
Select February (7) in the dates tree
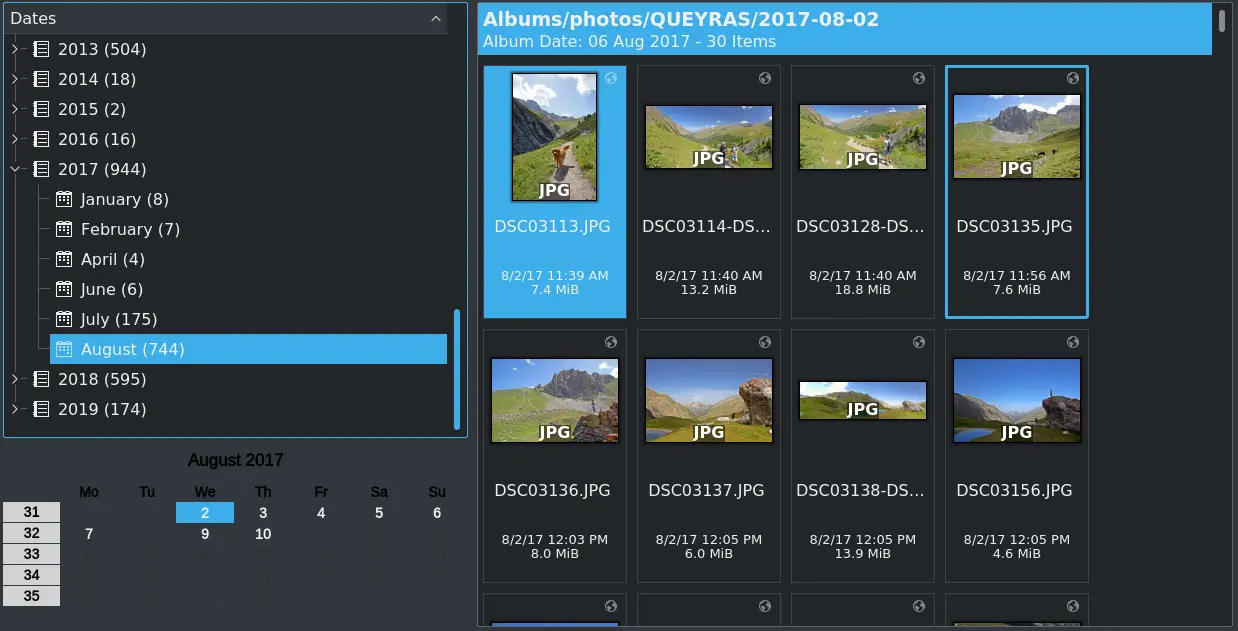130,229
